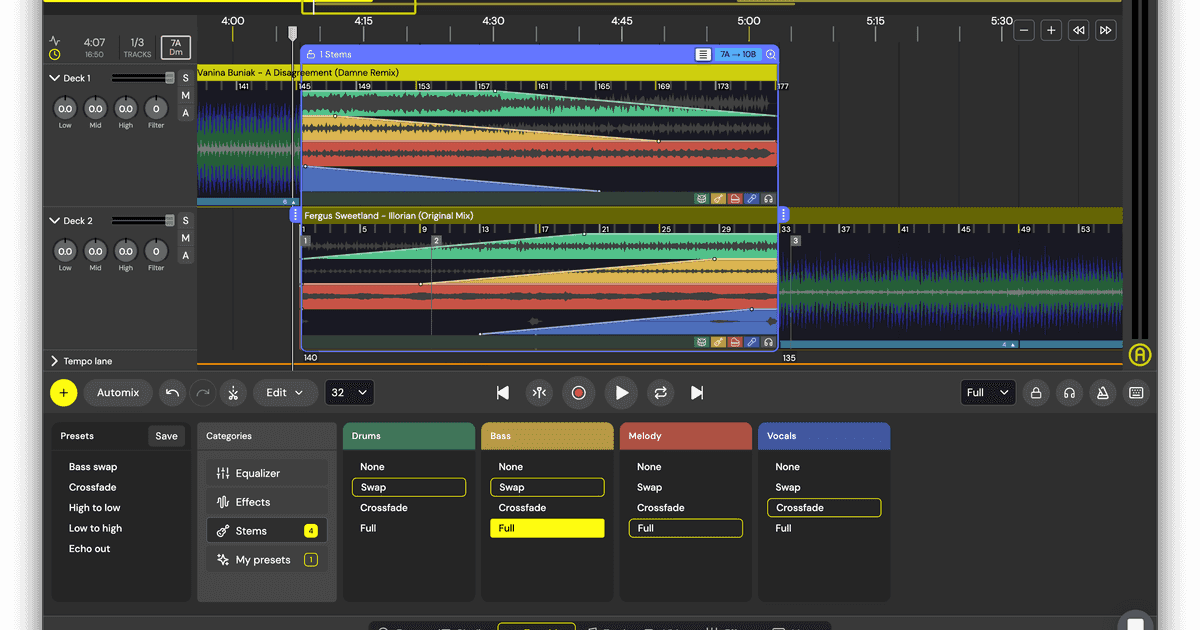Image resolution: width=1200 pixels, height=630 pixels.
Task: Choose the Echo out preset
Action: 90,549
